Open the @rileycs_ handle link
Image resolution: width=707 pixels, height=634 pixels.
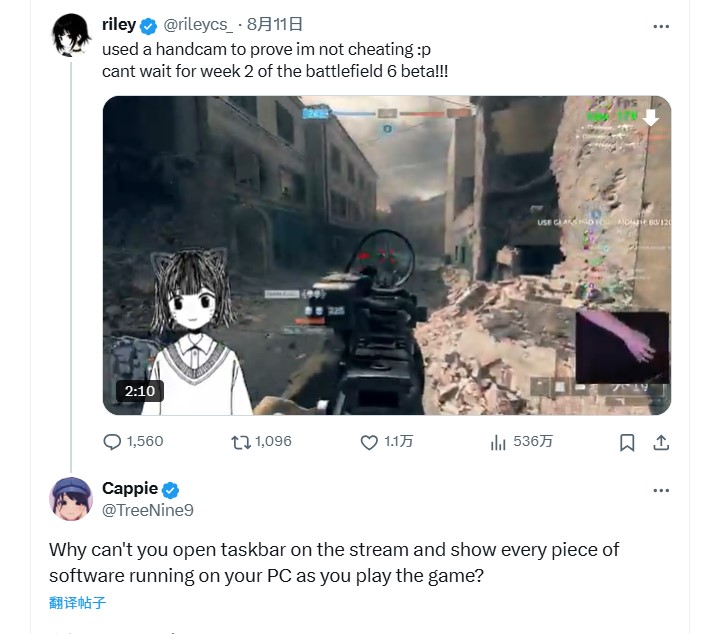click(x=197, y=24)
